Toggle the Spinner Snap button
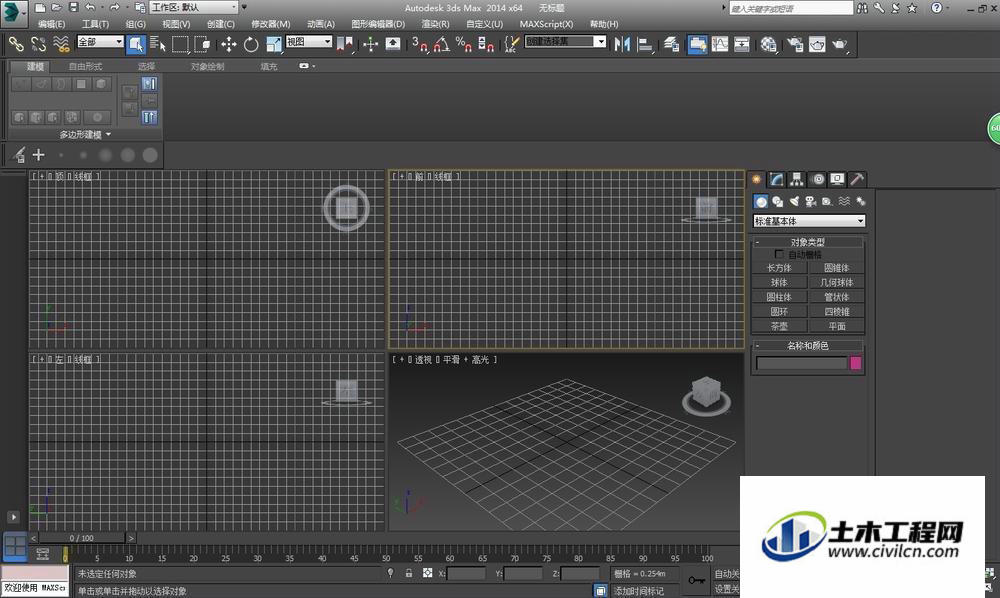Viewport: 1000px width, 598px height. 486,44
